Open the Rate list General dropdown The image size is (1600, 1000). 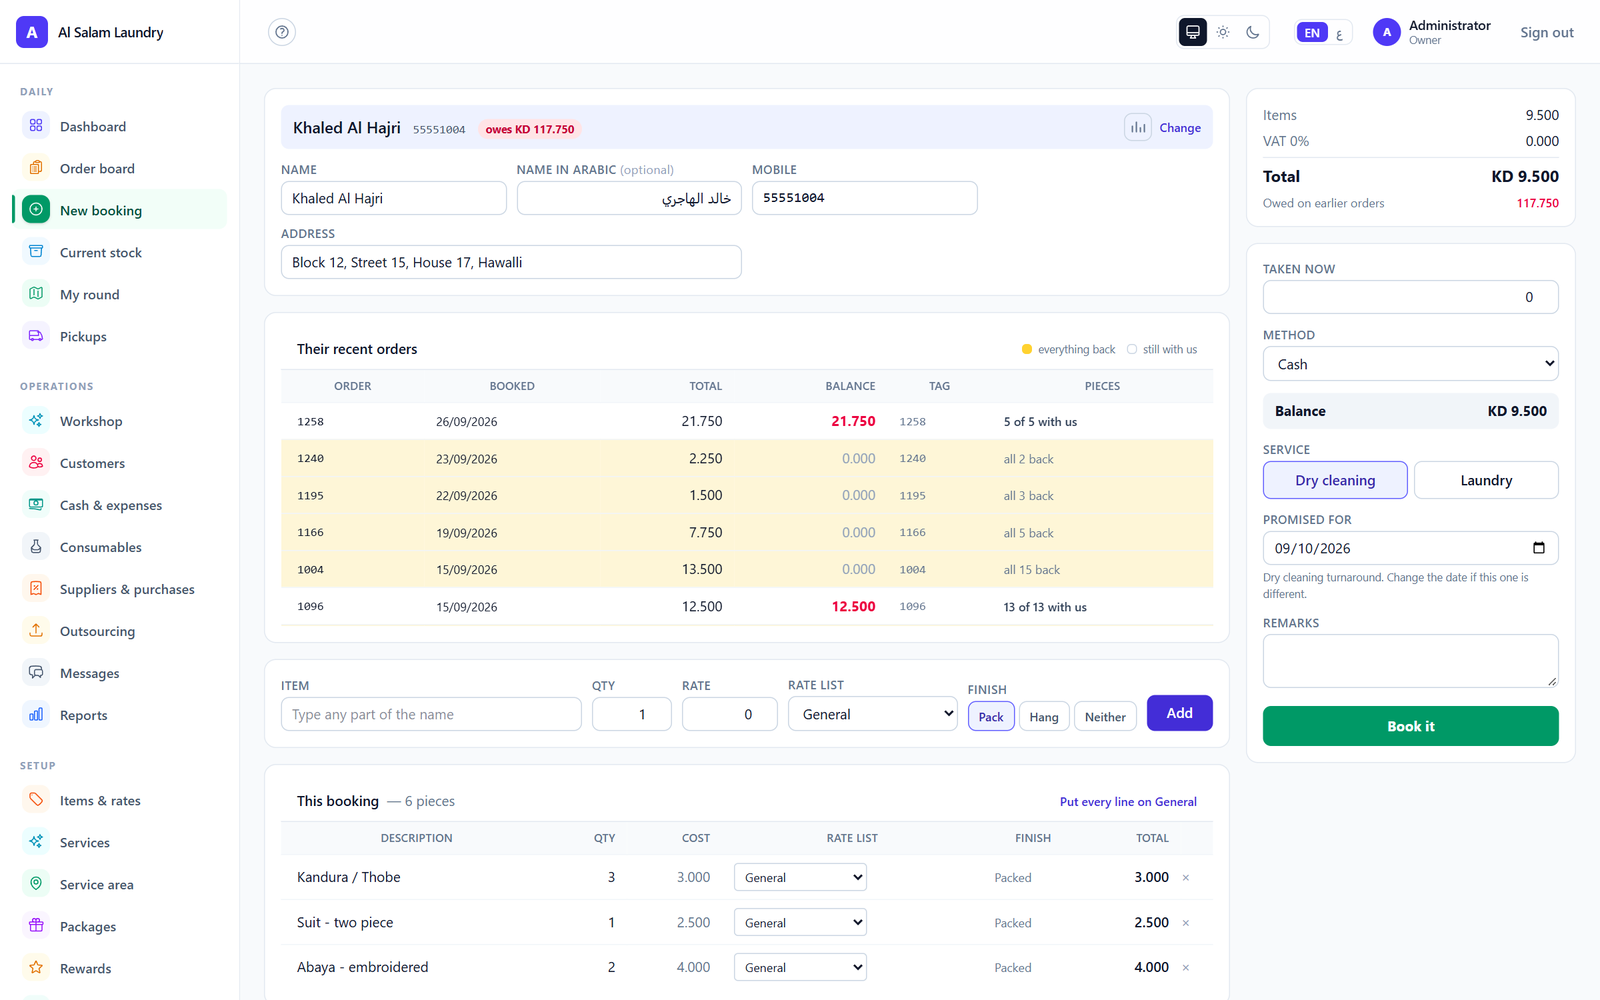pos(873,714)
